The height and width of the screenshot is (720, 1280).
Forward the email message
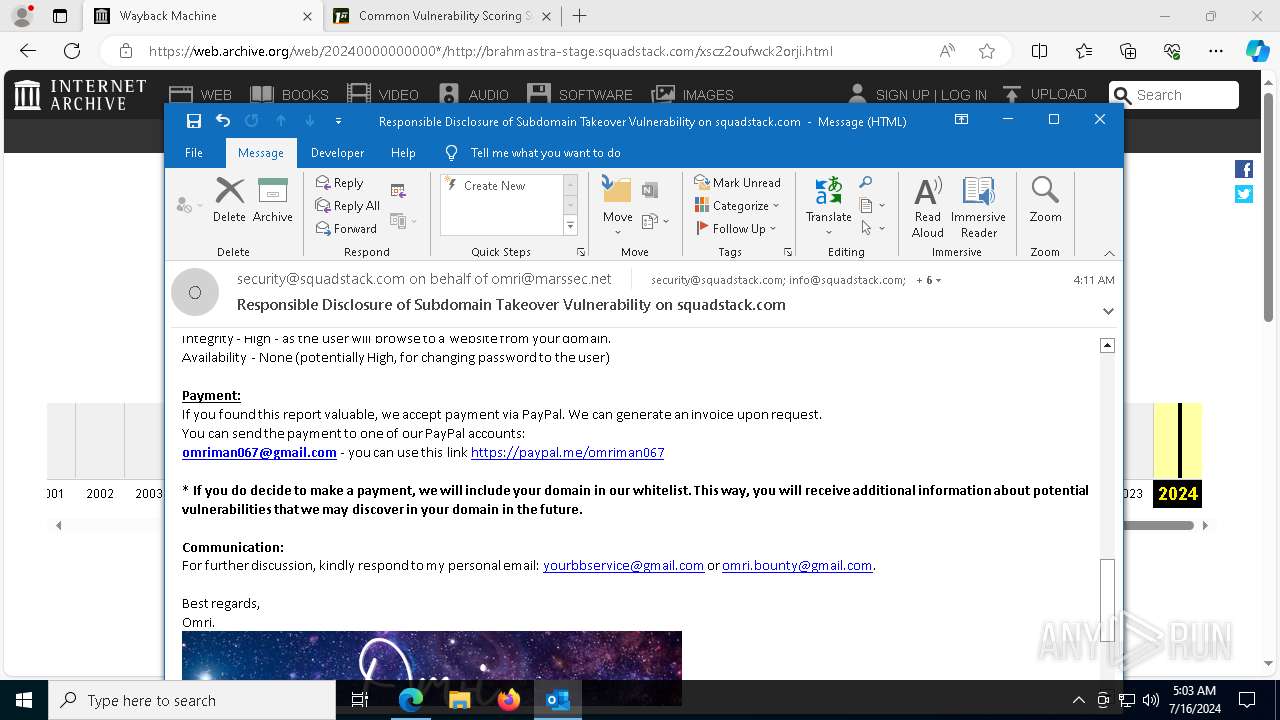point(346,229)
